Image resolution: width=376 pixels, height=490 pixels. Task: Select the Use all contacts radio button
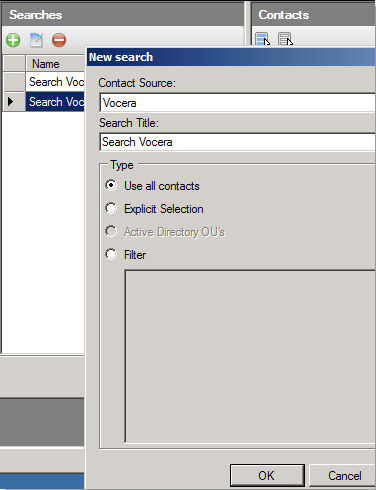111,185
